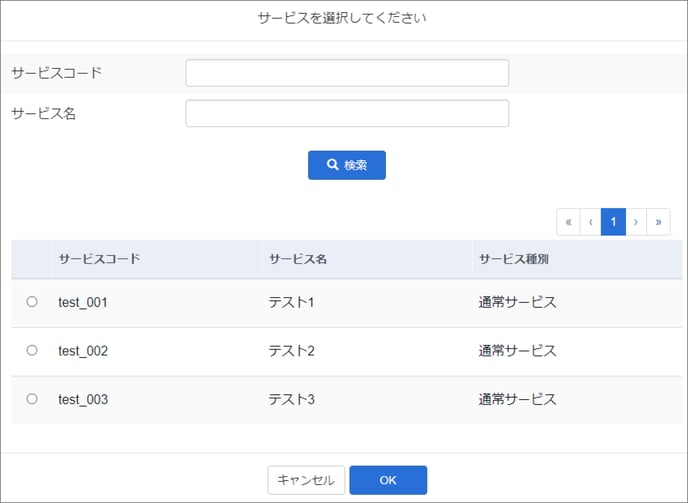Screen dimensions: 688x503
Task: Click the サービス種別 column header
Action: click(x=514, y=259)
